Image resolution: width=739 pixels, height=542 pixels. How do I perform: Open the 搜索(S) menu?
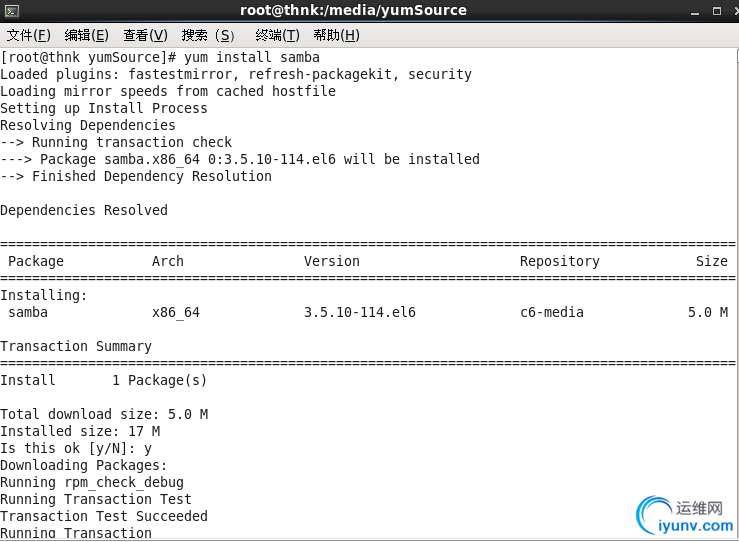208,35
